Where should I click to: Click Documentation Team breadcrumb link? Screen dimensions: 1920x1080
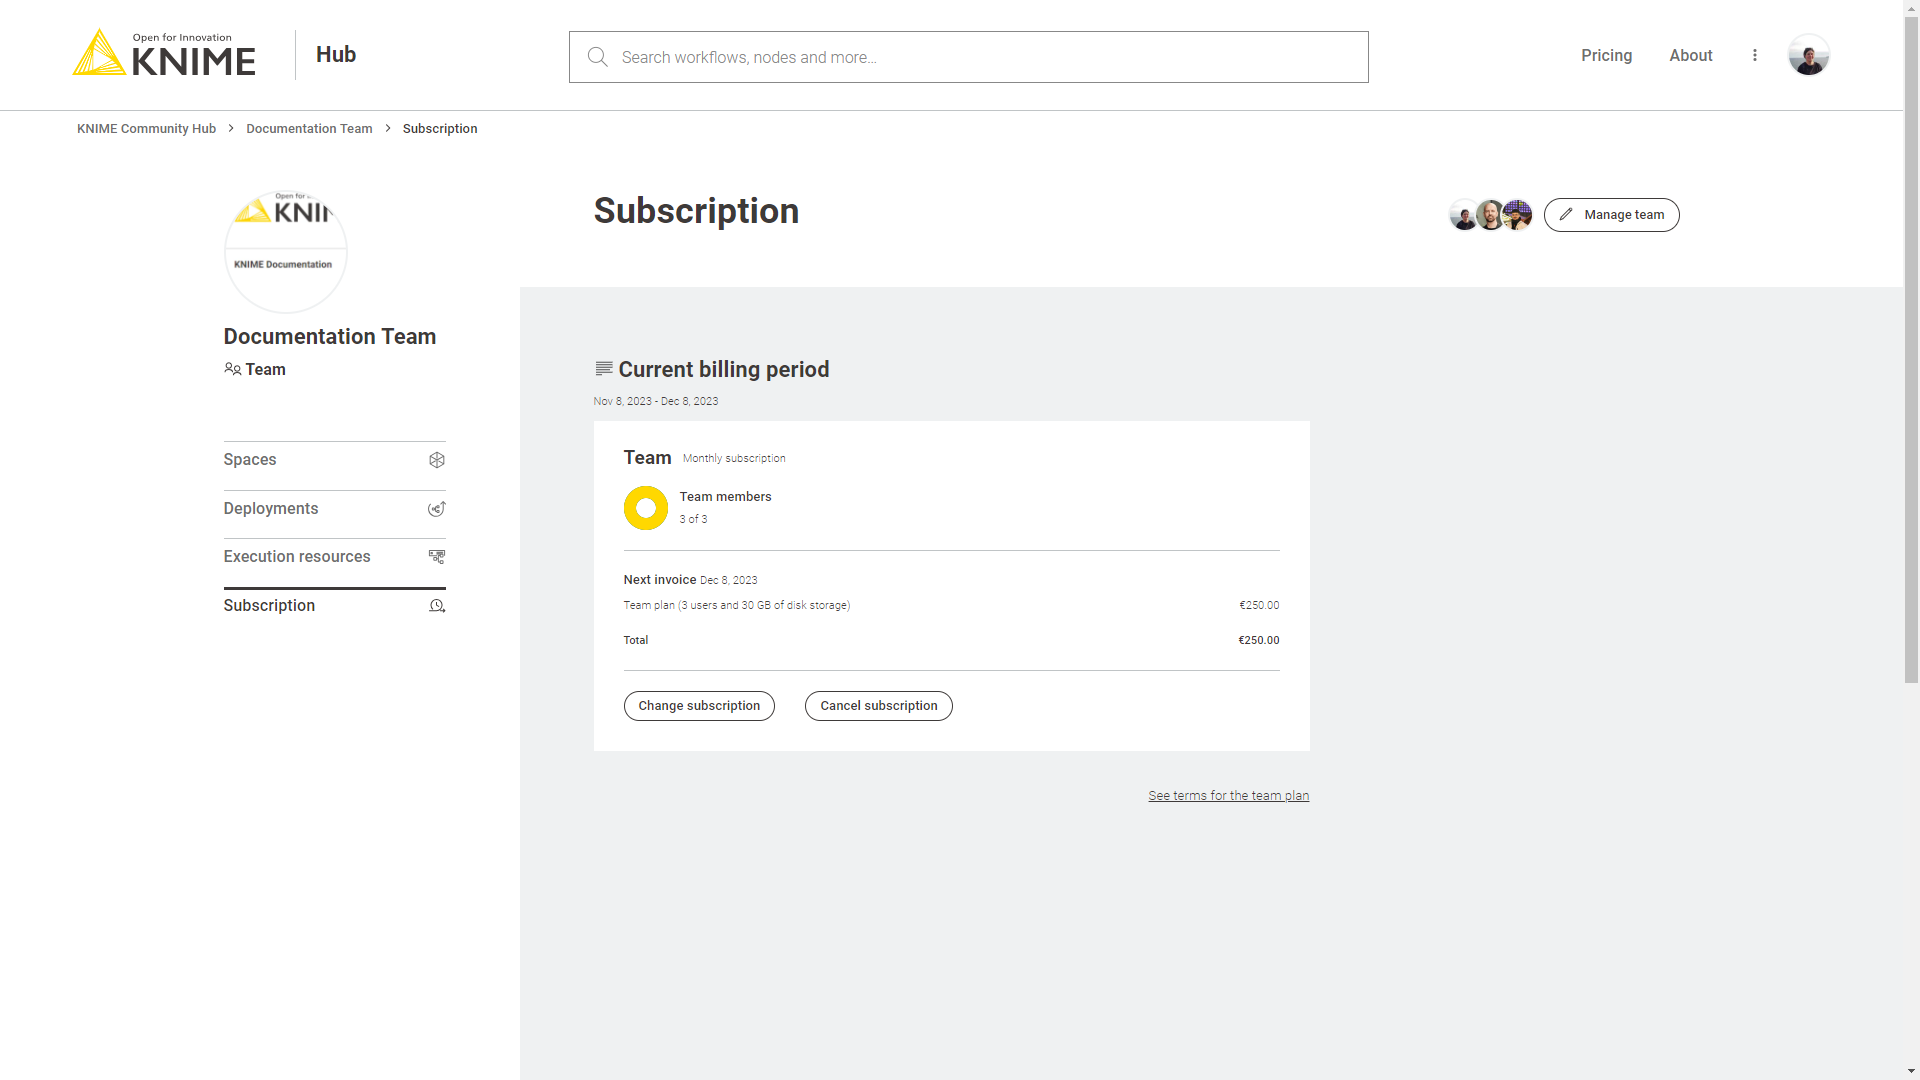tap(309, 128)
